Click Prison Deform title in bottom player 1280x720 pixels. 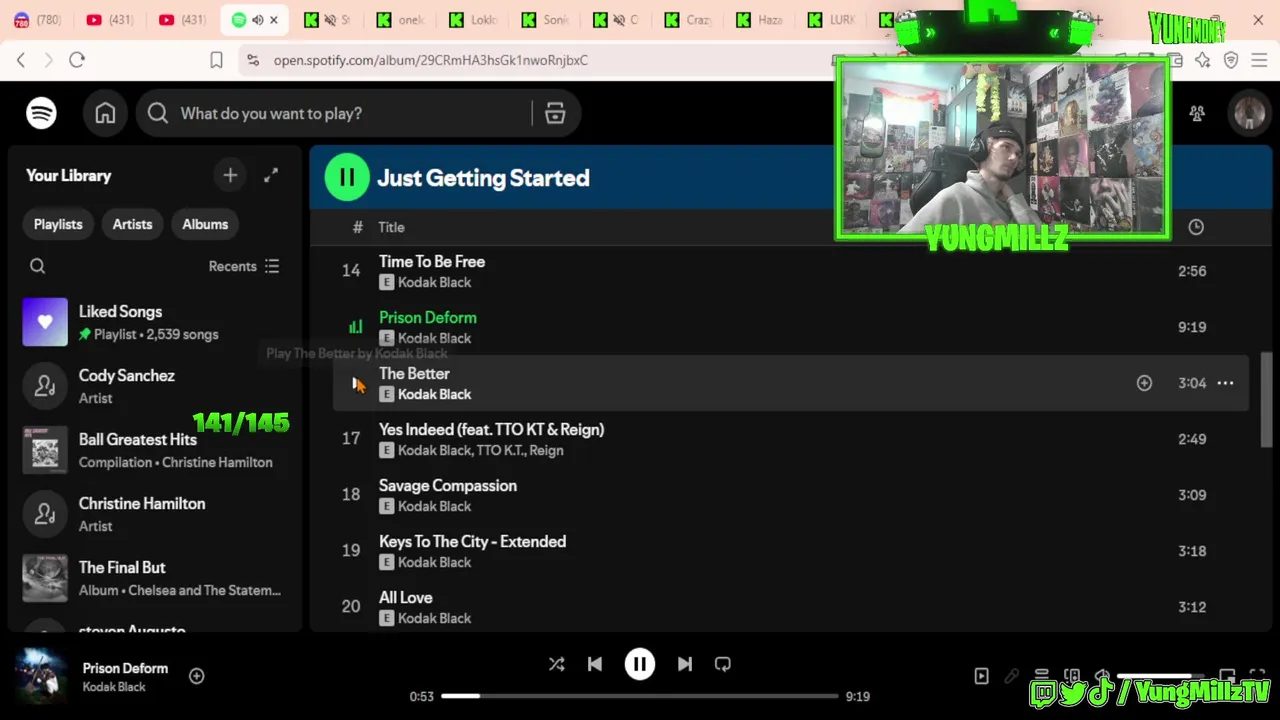pos(125,668)
